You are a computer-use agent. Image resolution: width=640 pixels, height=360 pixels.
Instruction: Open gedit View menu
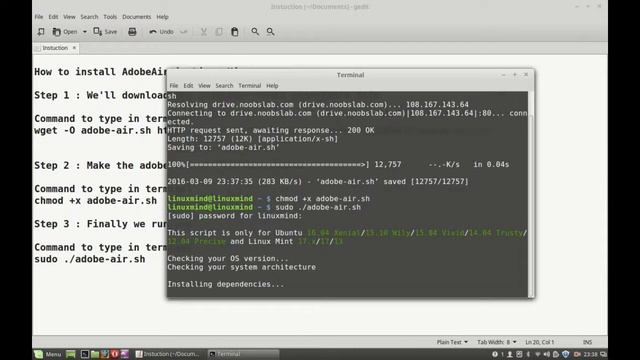point(69,17)
